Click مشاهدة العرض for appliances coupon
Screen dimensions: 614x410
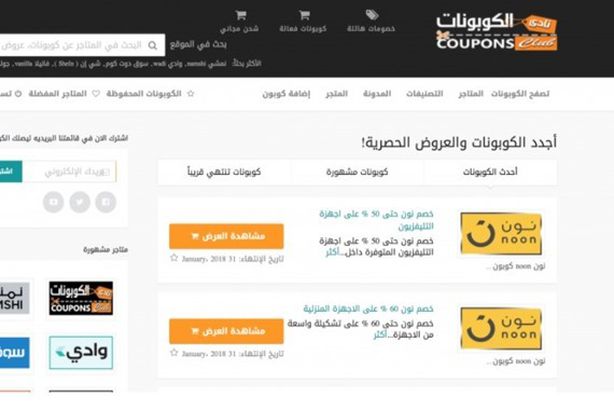[x=226, y=331]
